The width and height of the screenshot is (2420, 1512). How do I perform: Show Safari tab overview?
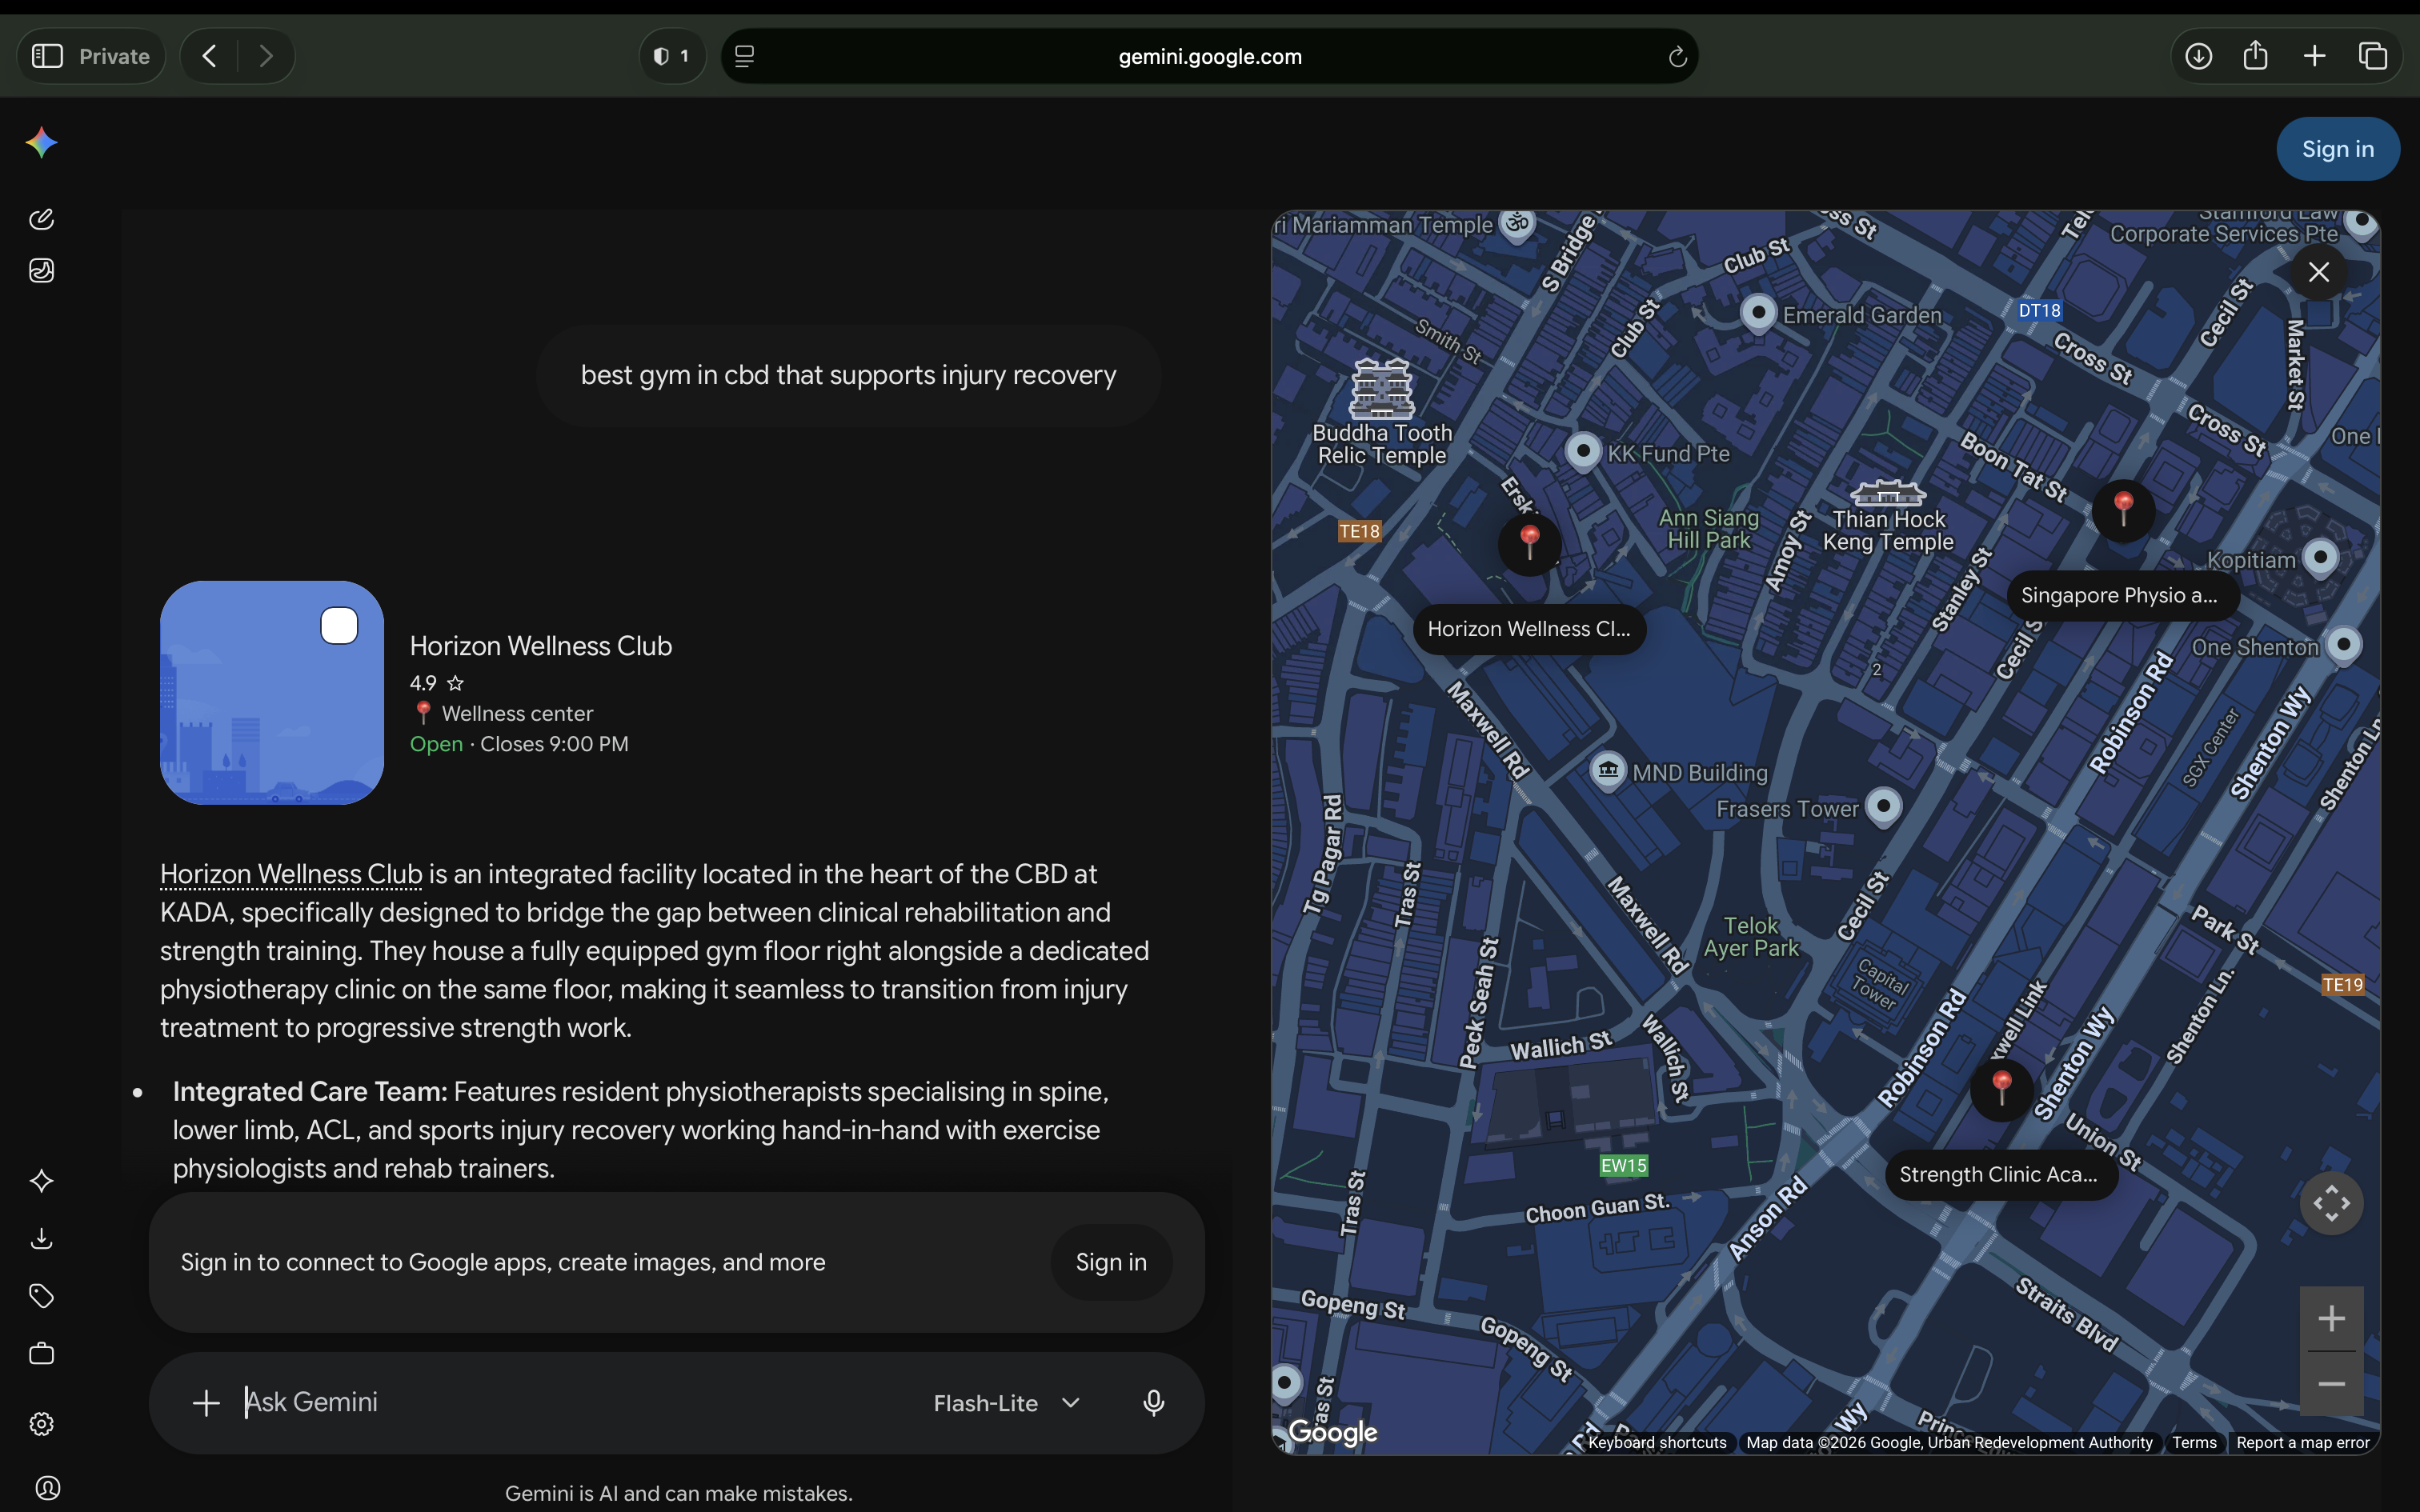(x=2373, y=56)
